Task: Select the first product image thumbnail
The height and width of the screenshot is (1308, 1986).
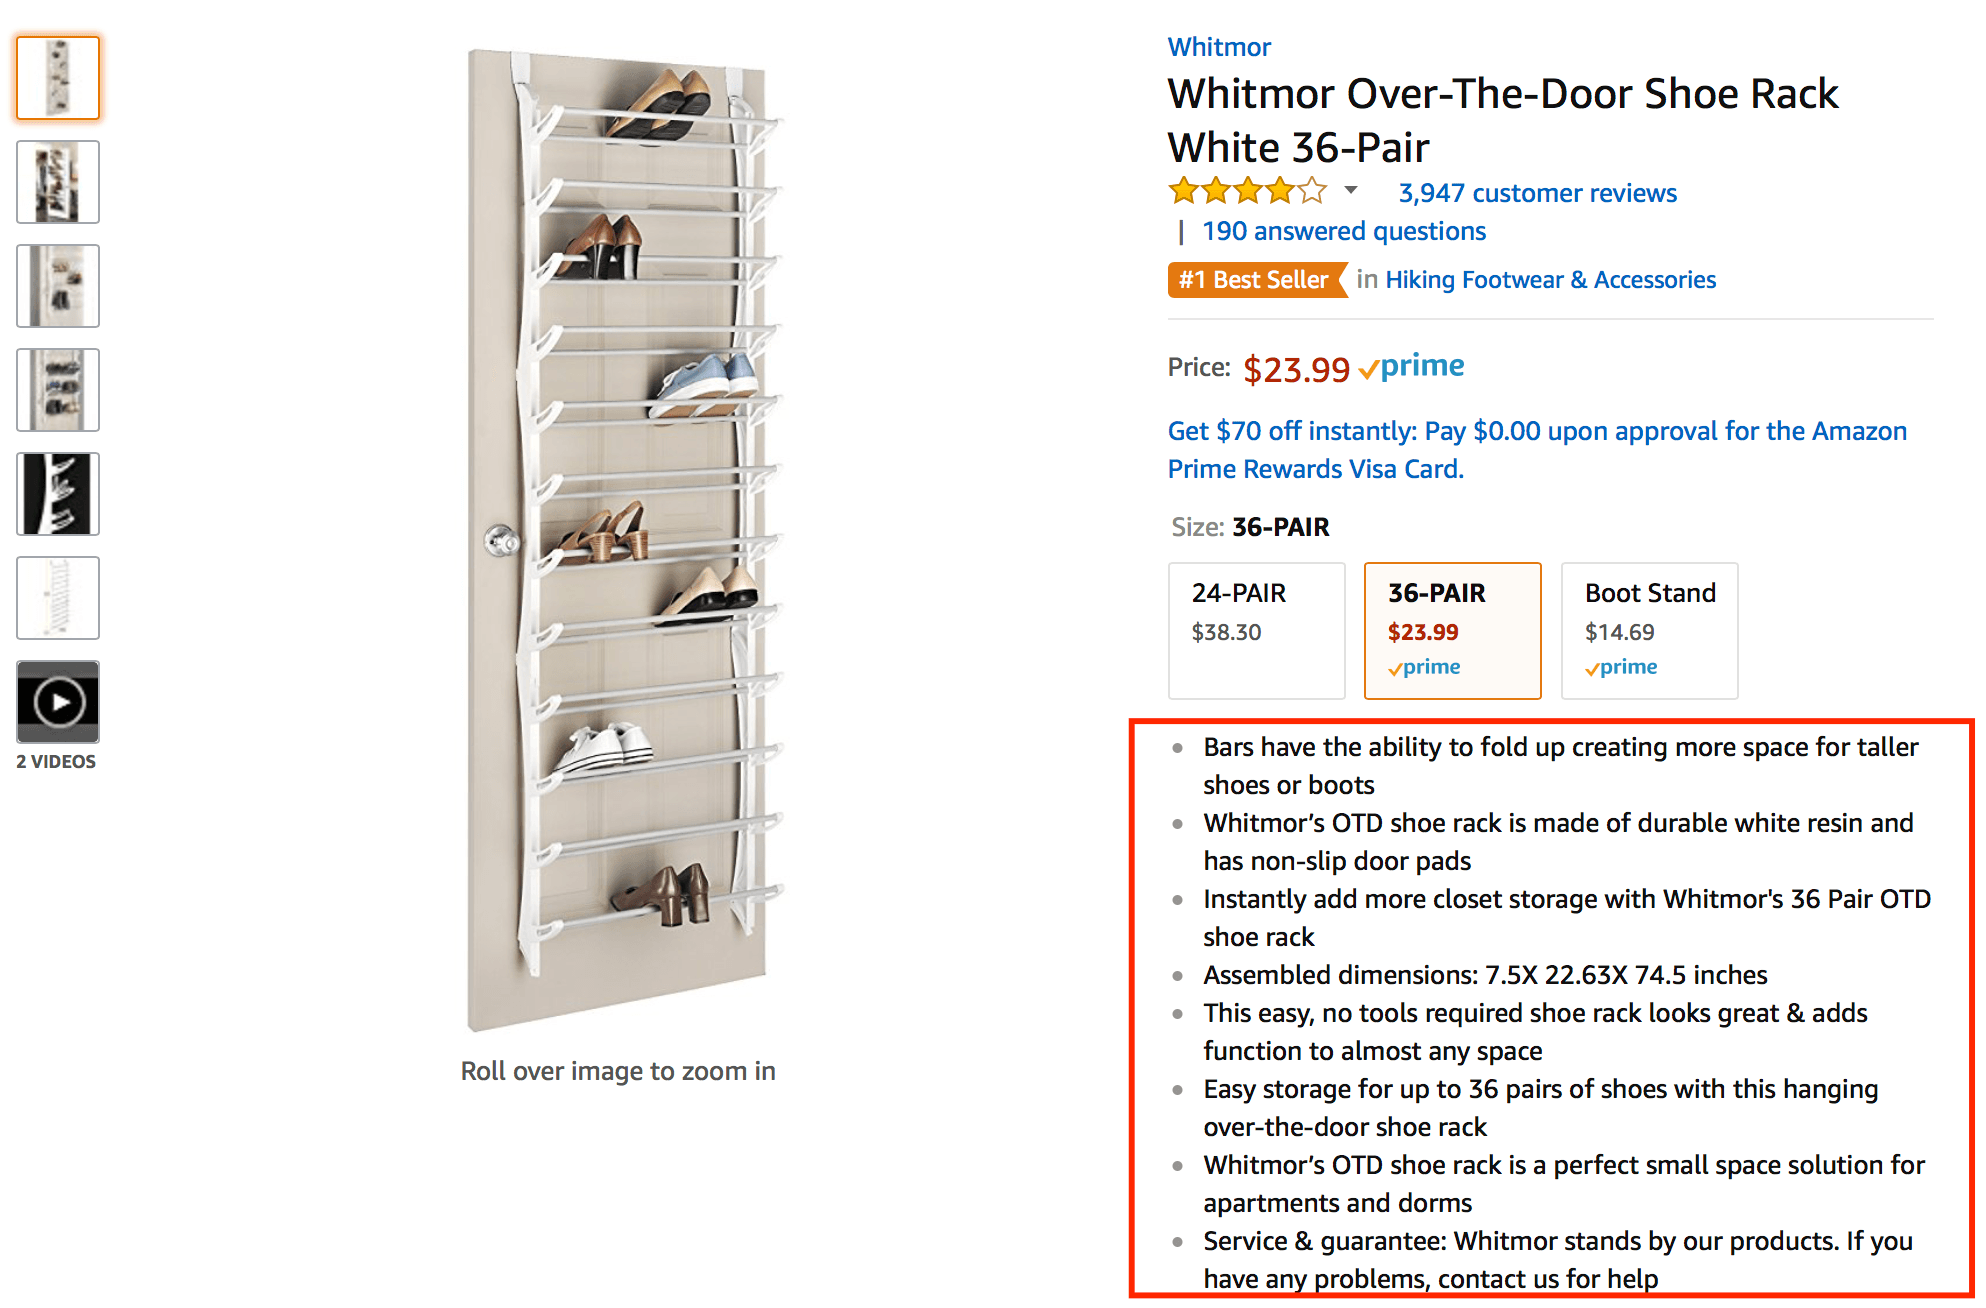Action: (58, 78)
